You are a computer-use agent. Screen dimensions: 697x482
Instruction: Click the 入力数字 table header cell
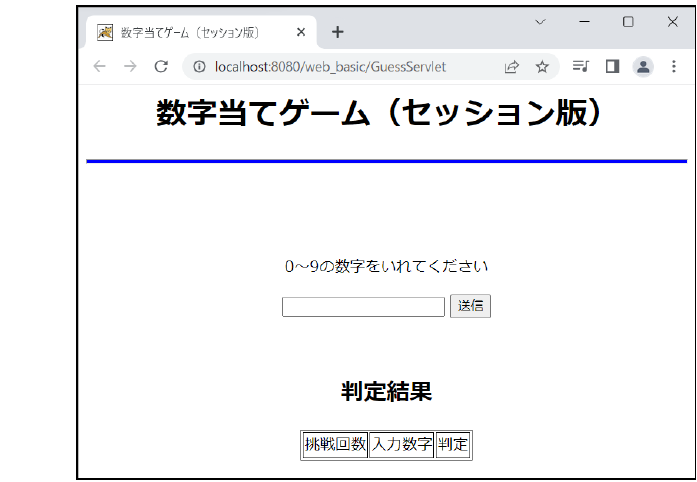pyautogui.click(x=402, y=445)
